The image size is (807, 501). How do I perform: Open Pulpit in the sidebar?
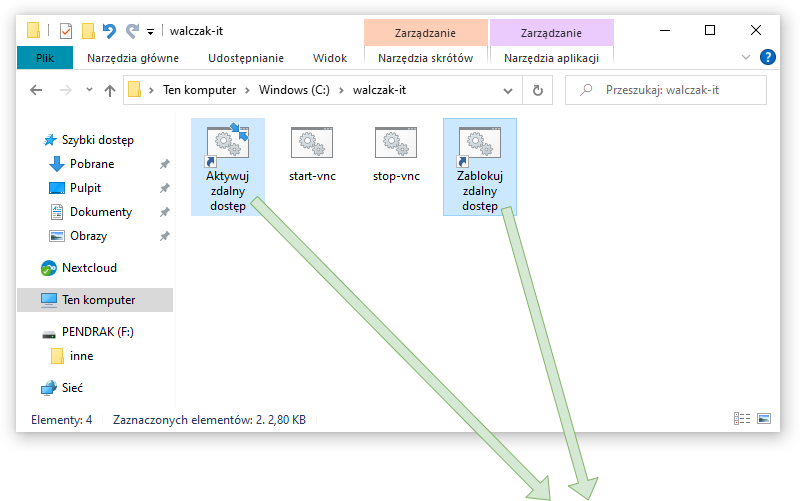click(85, 188)
